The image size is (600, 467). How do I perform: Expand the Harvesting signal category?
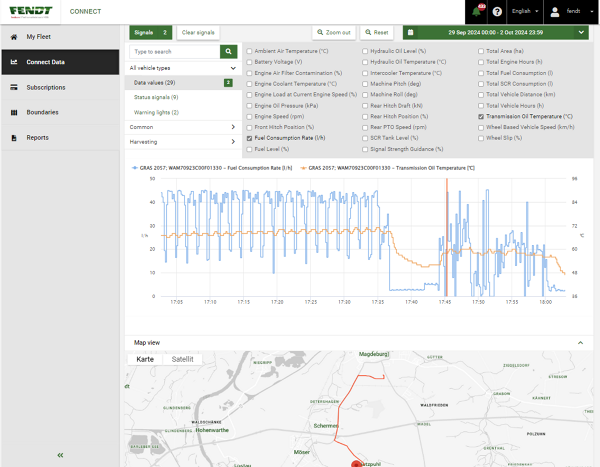(x=181, y=141)
